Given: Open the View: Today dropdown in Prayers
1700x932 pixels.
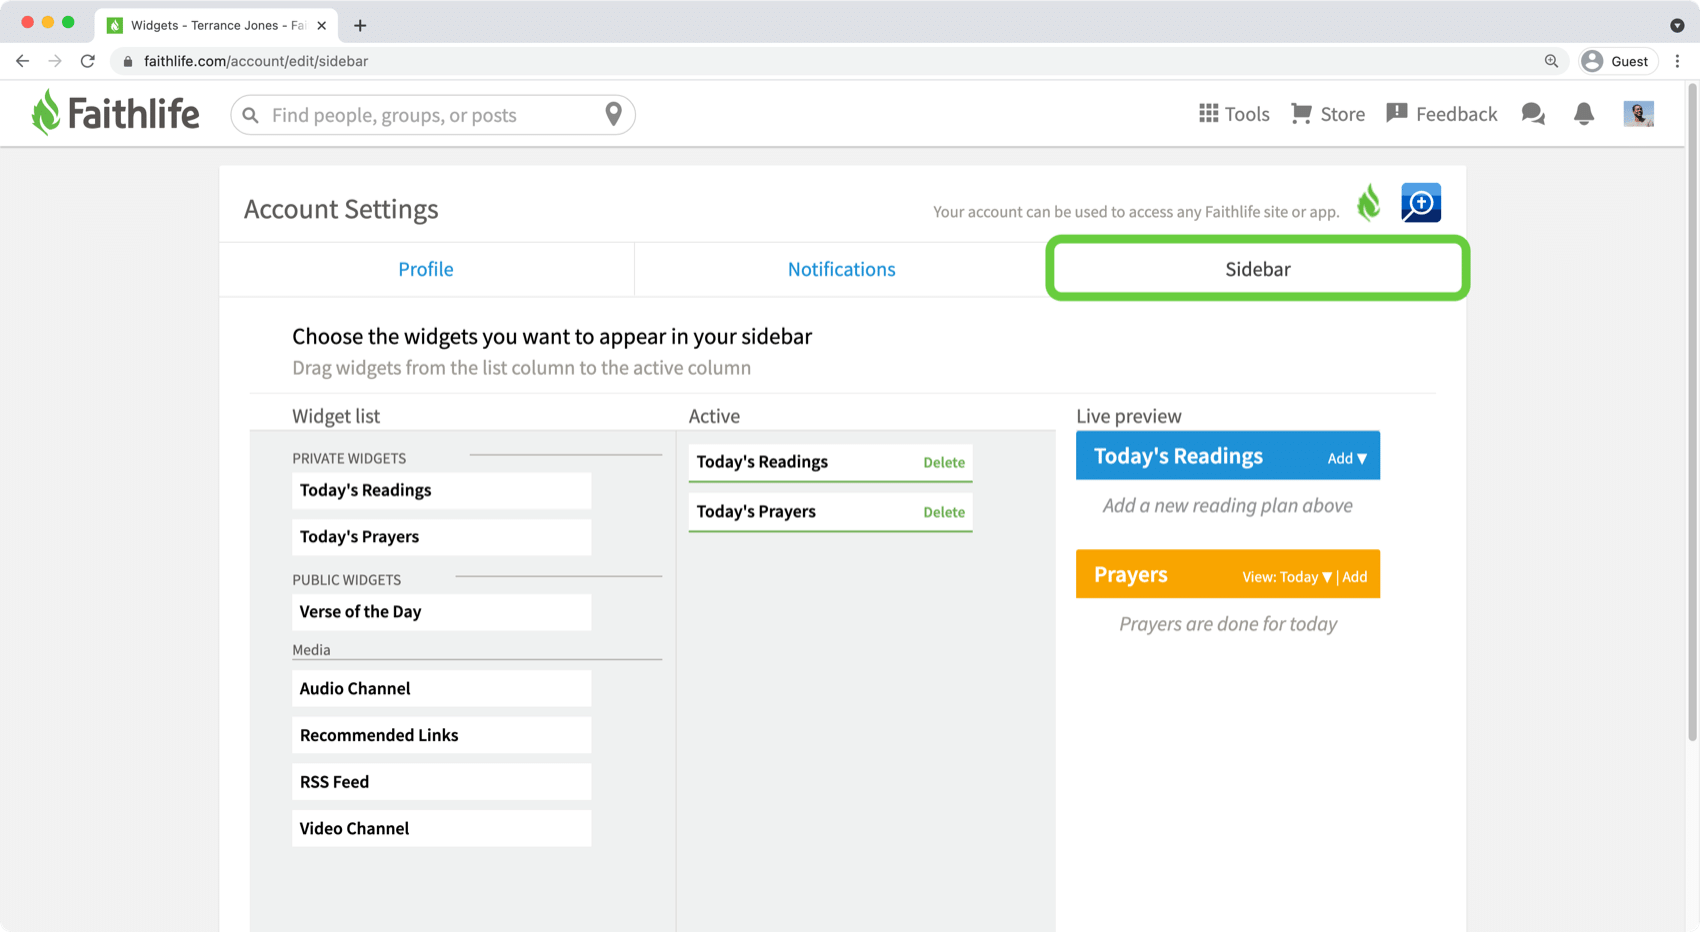Looking at the screenshot, I should (1287, 577).
